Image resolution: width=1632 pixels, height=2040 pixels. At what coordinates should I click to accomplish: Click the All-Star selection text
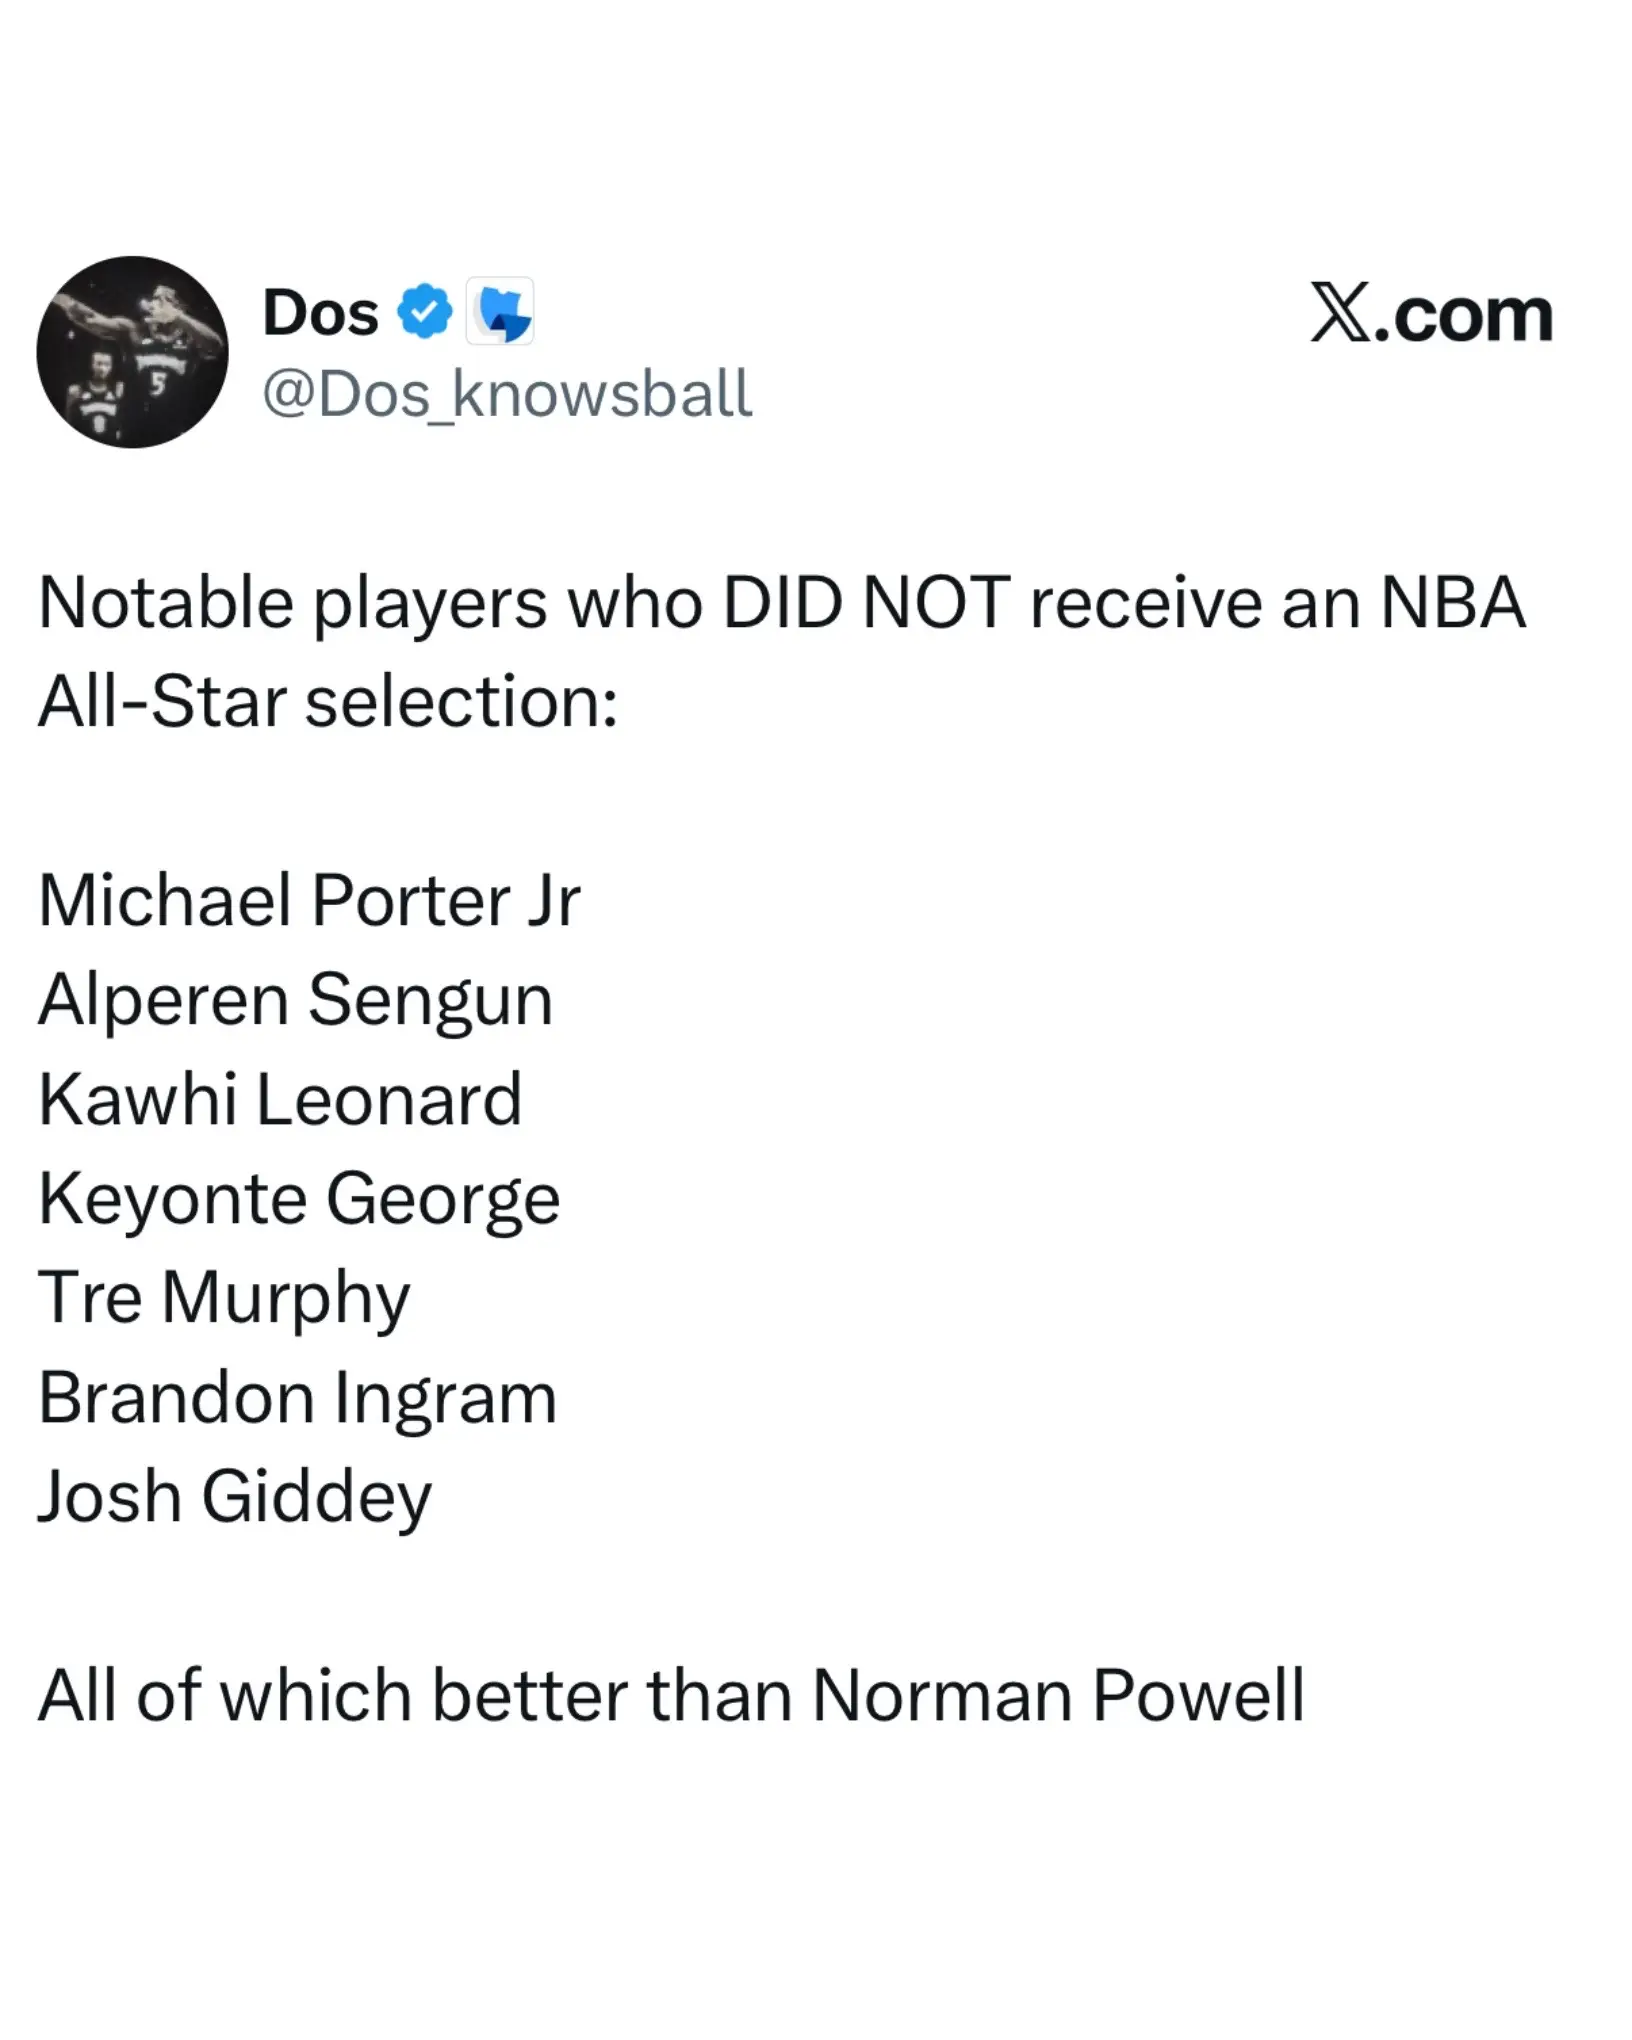tap(327, 701)
